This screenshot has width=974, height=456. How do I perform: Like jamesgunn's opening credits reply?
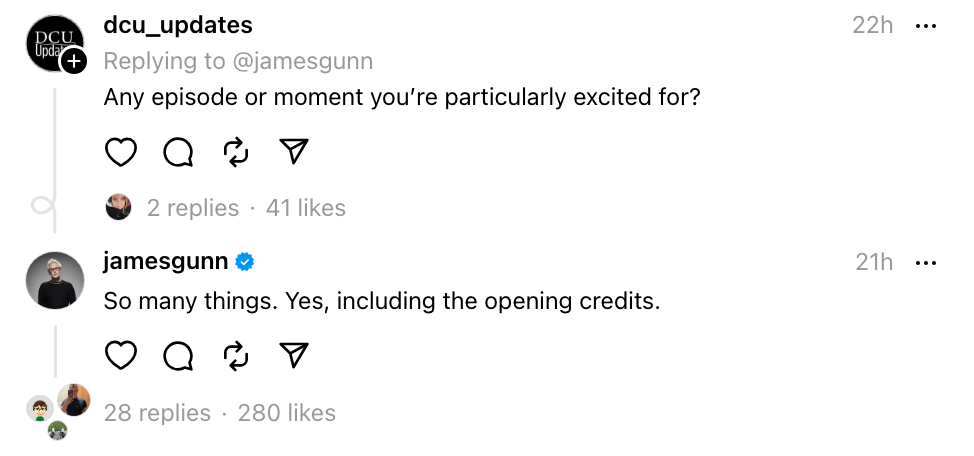click(x=120, y=355)
